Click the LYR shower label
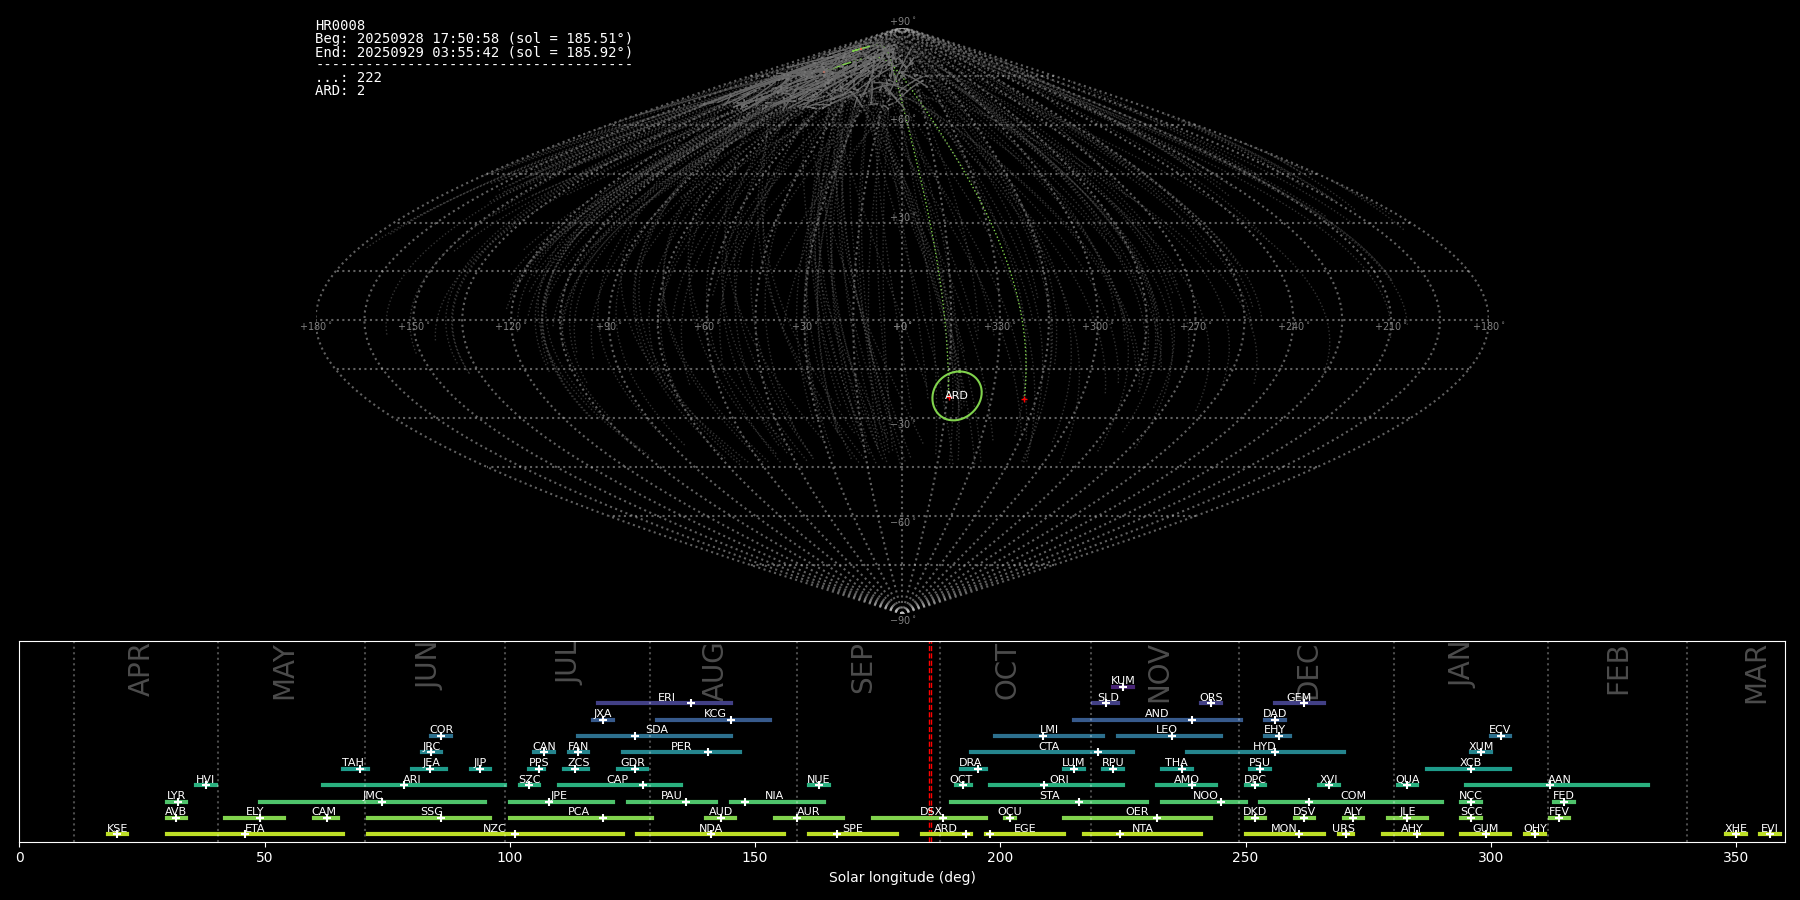 pyautogui.click(x=176, y=795)
